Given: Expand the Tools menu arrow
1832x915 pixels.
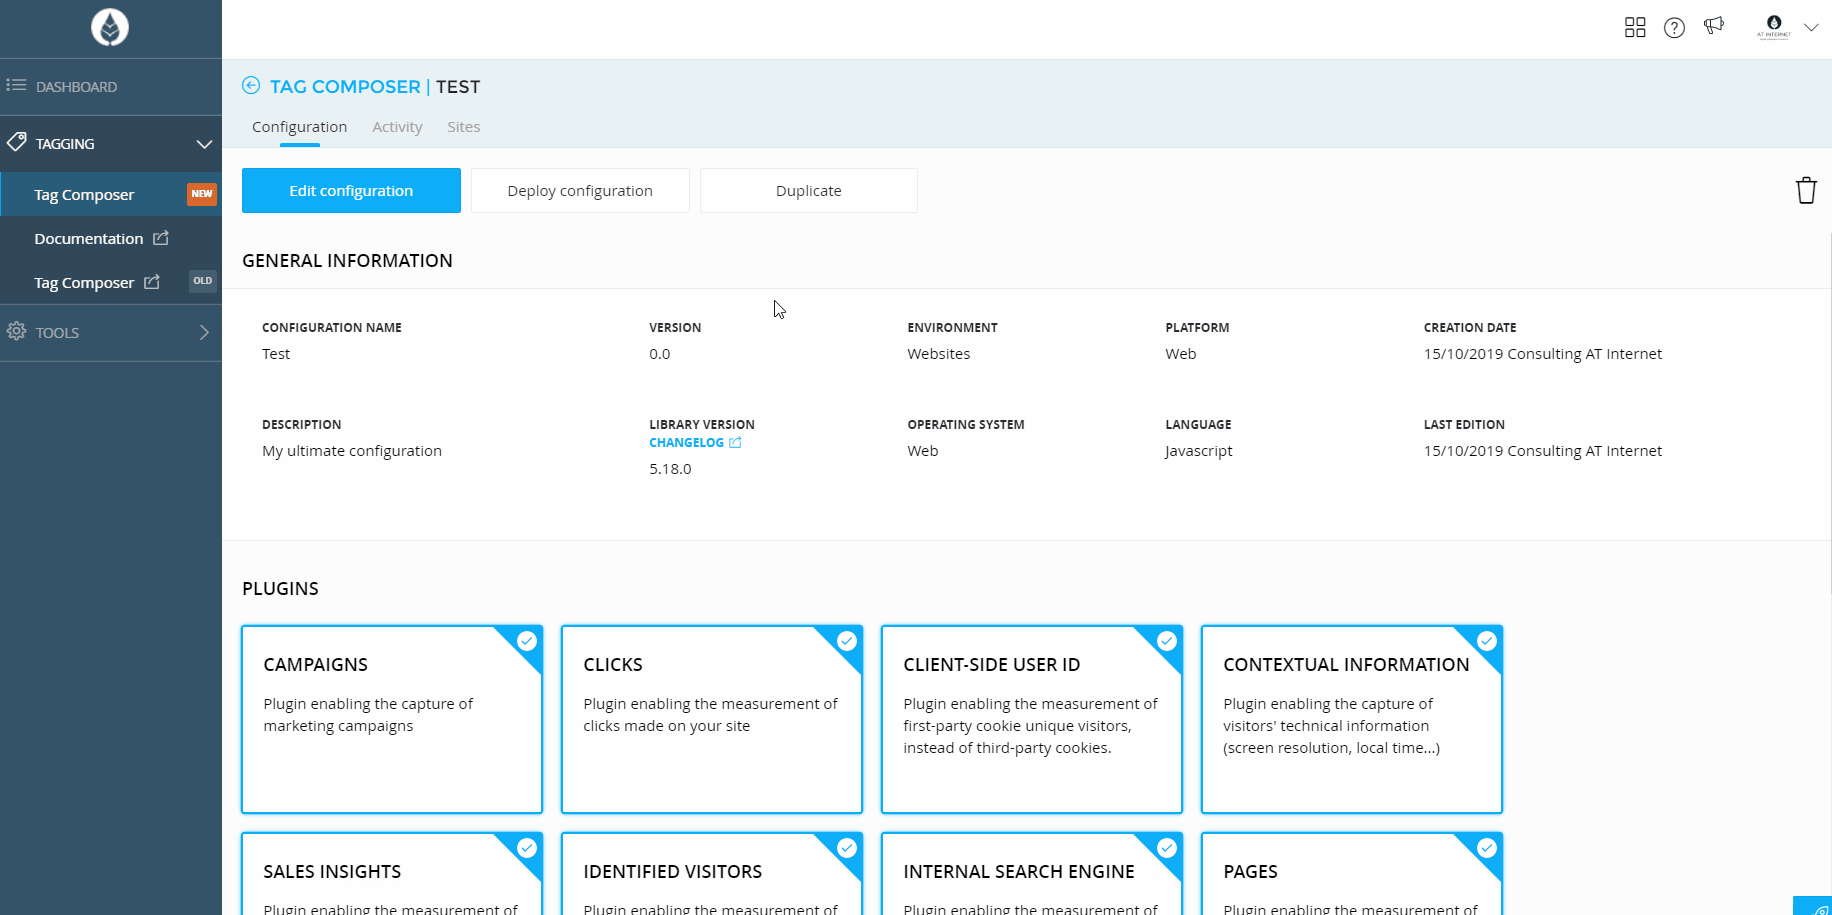Looking at the screenshot, I should click(204, 332).
